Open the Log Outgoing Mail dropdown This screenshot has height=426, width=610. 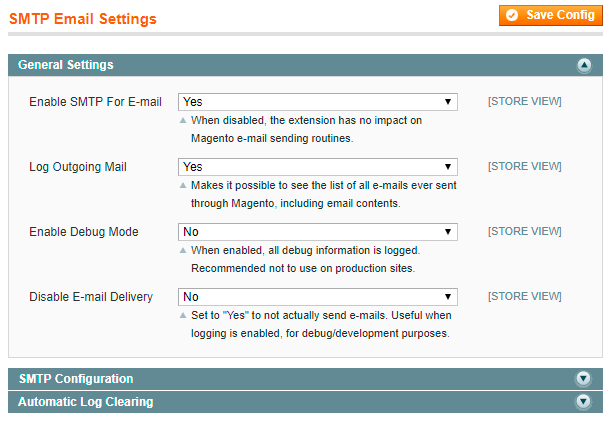point(317,167)
